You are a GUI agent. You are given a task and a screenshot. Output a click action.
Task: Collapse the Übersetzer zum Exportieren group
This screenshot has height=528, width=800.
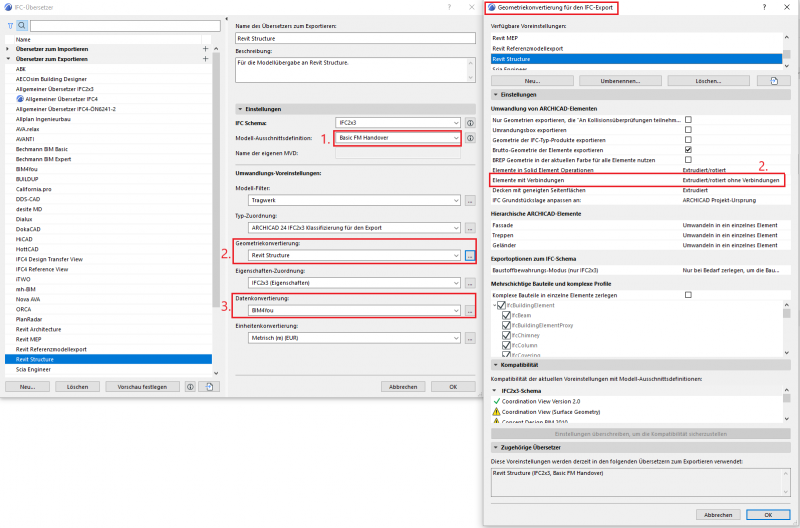tap(9, 59)
